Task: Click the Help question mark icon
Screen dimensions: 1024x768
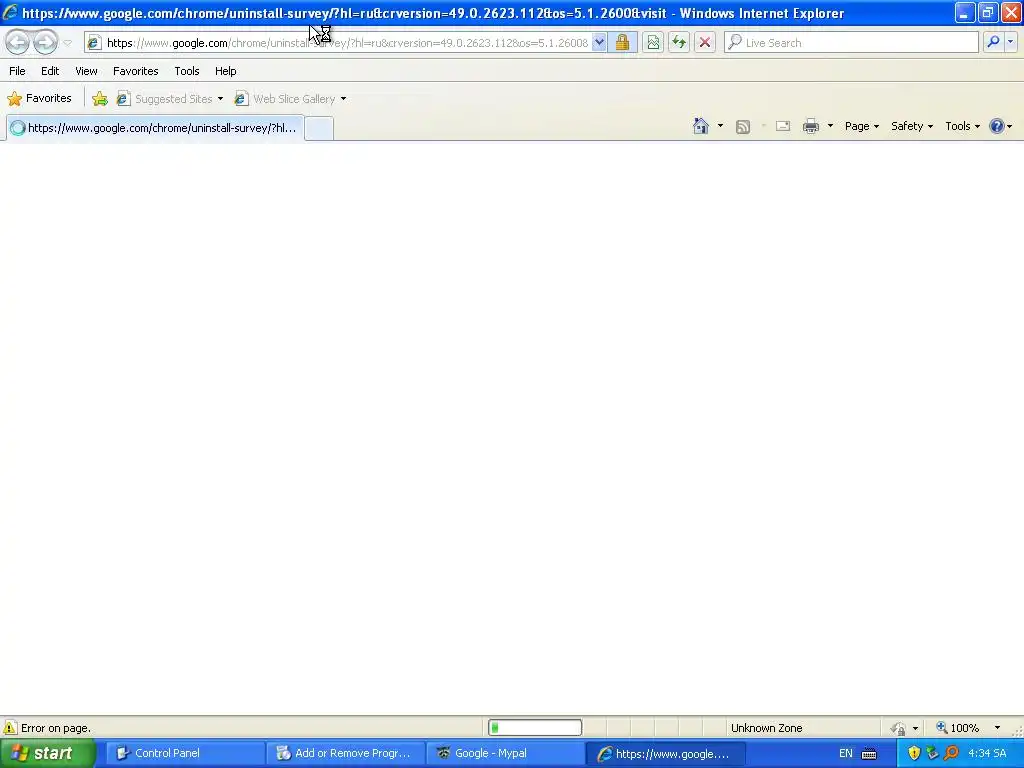Action: coord(997,126)
